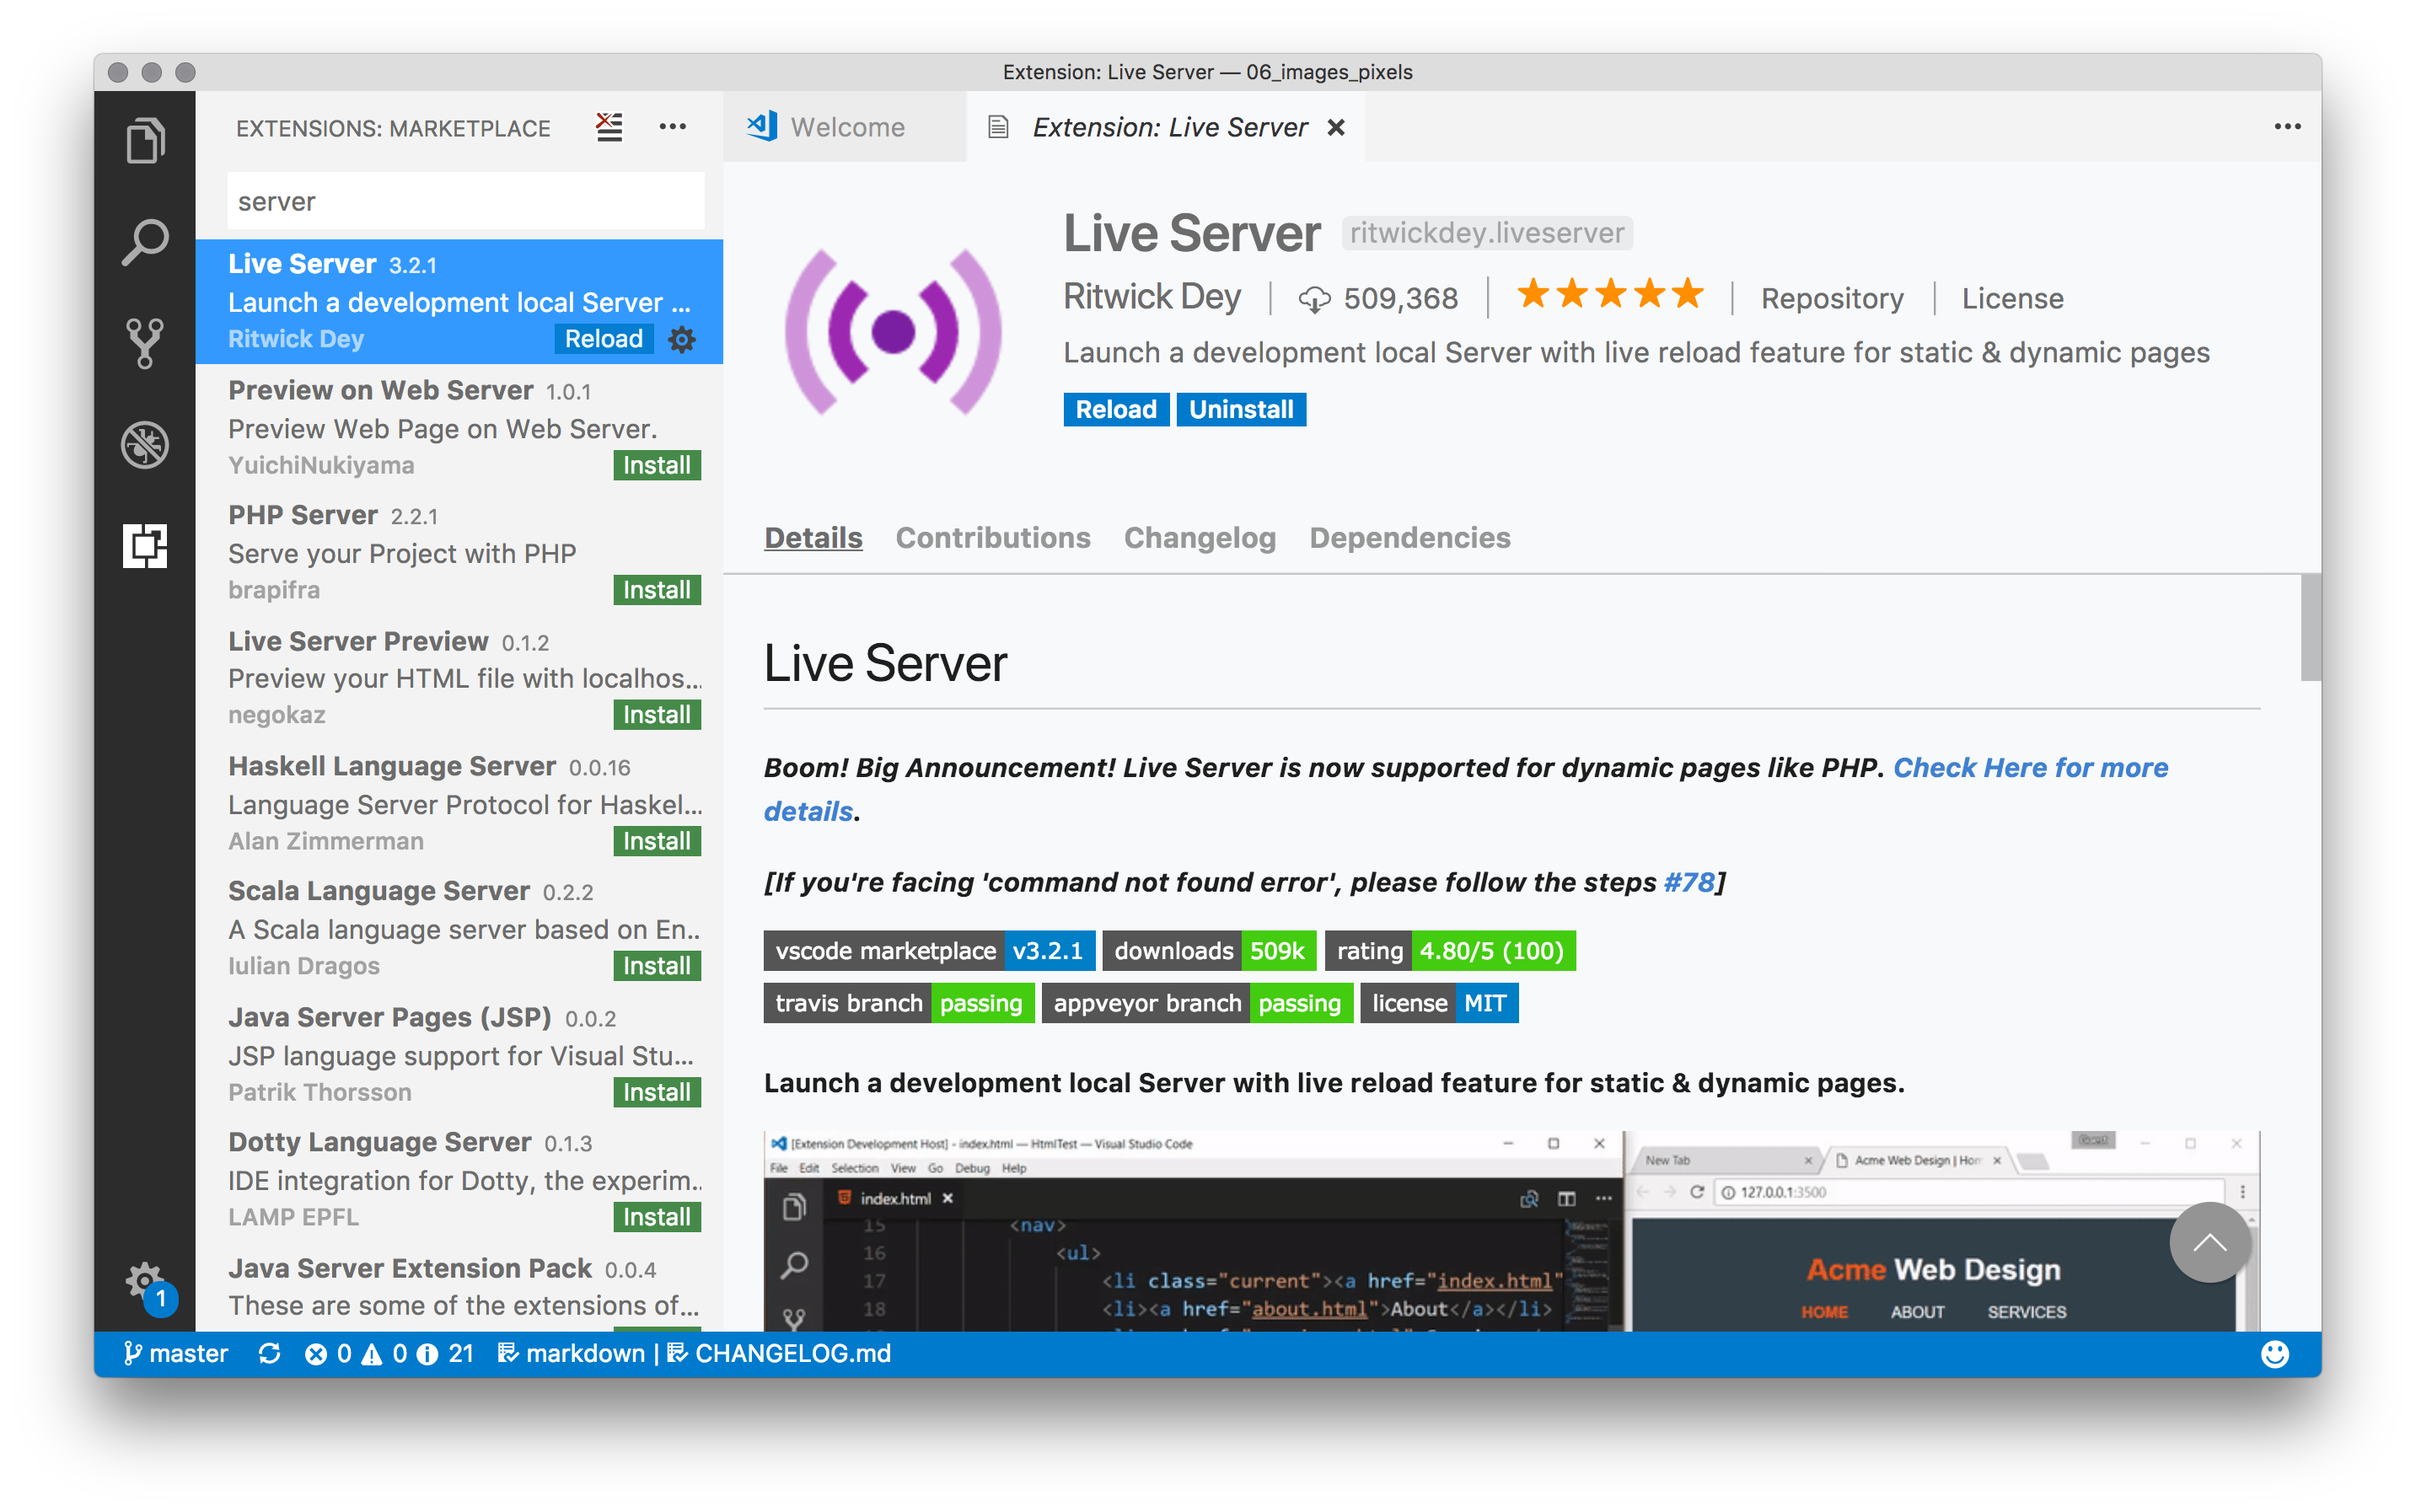Open the Explorer files icon in activity bar
The width and height of the screenshot is (2416, 1512).
145,140
